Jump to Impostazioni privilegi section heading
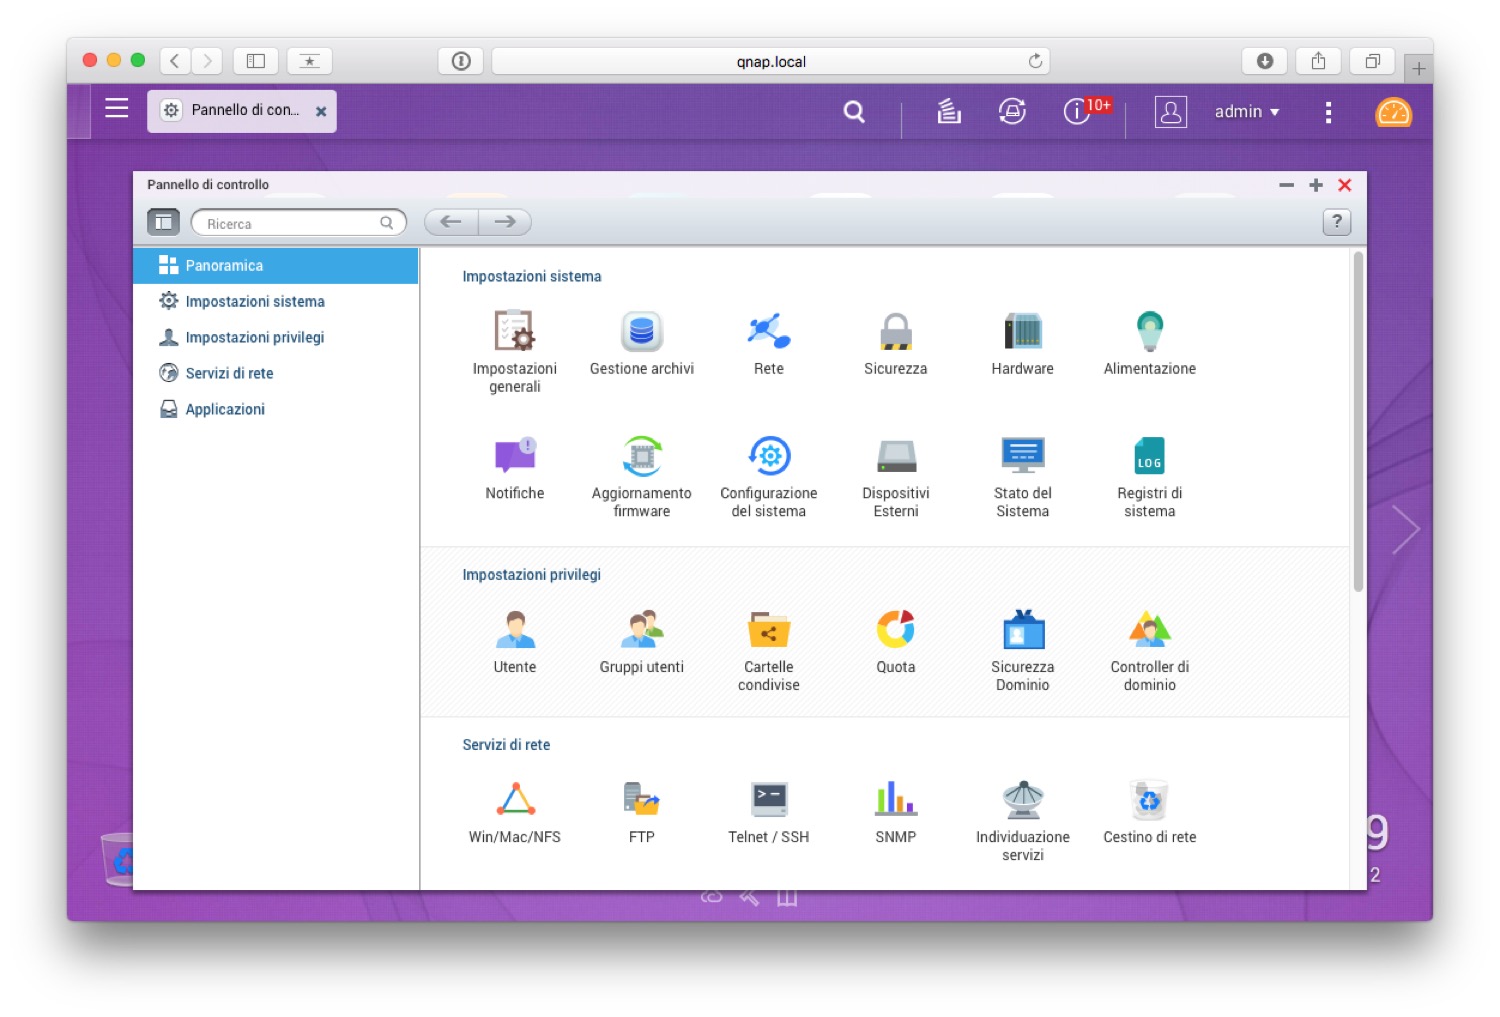Screen dimensions: 1500x1017 tap(532, 575)
